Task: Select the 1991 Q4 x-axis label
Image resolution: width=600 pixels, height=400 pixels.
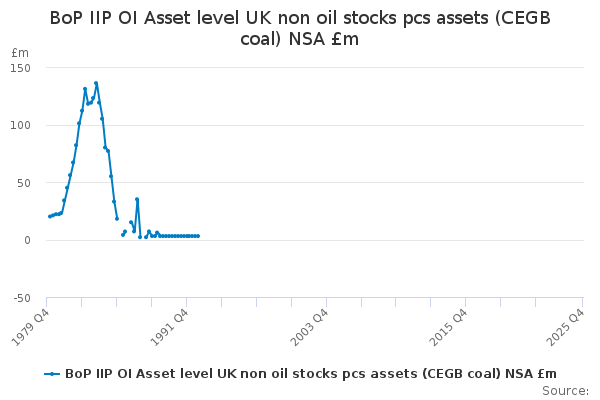Action: pos(170,325)
